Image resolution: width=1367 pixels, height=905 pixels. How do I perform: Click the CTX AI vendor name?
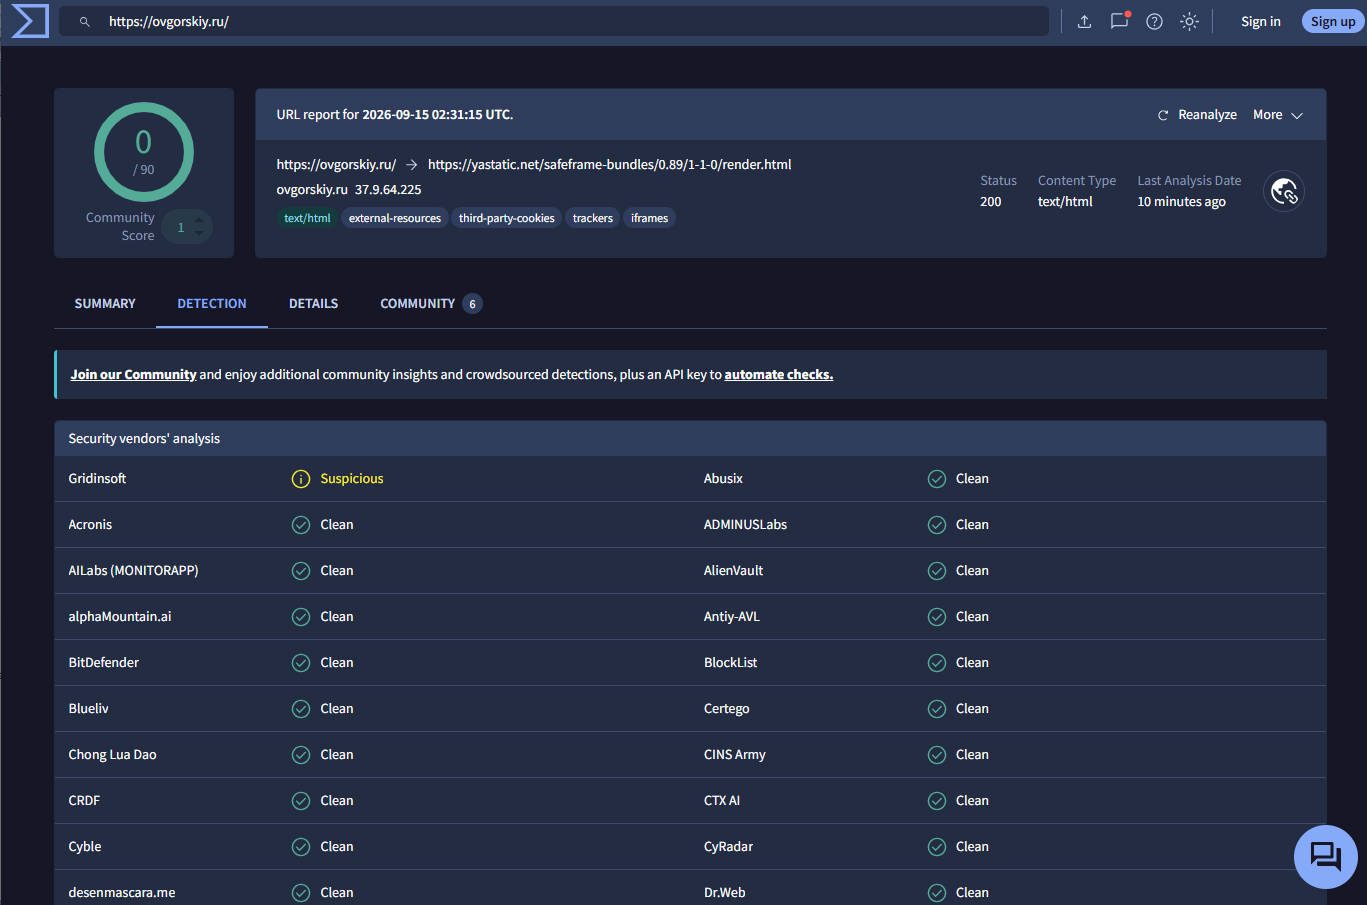[722, 801]
